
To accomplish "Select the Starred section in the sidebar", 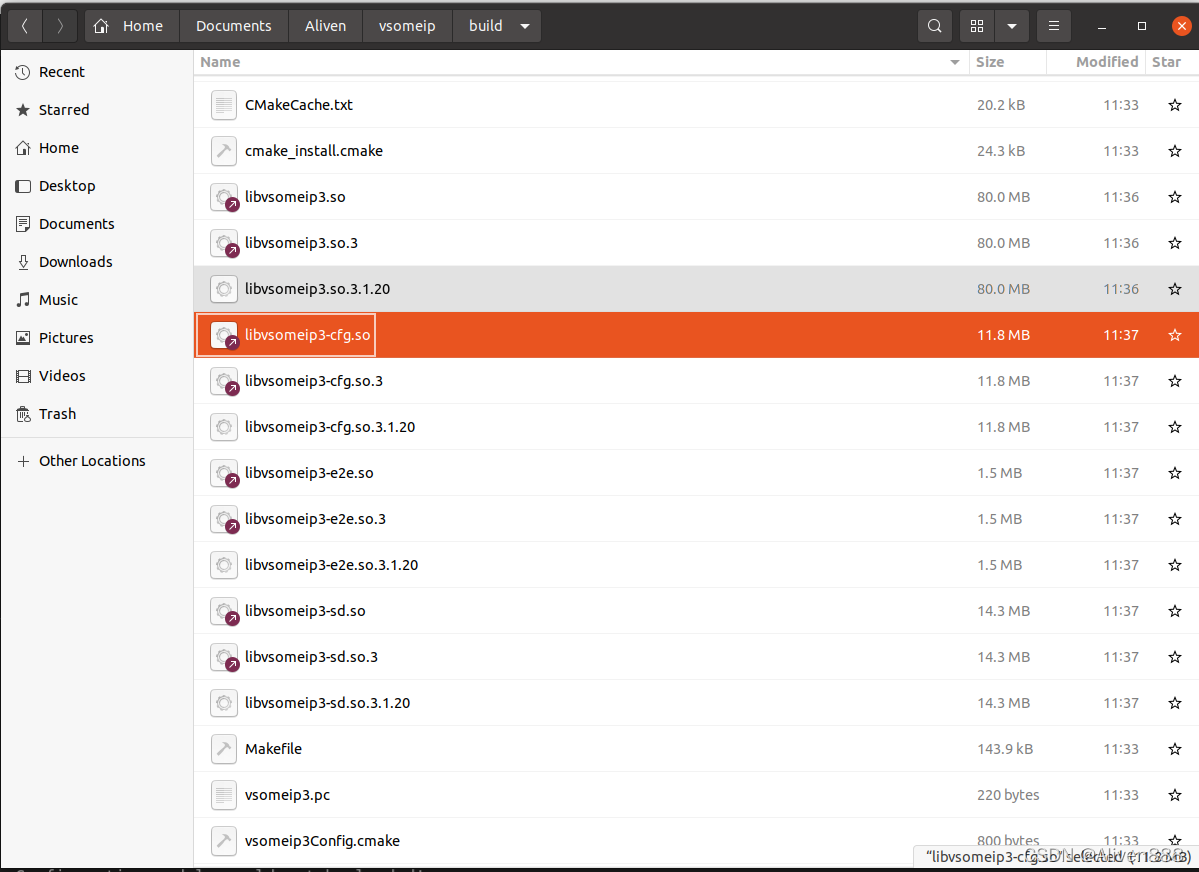I will click(x=62, y=109).
